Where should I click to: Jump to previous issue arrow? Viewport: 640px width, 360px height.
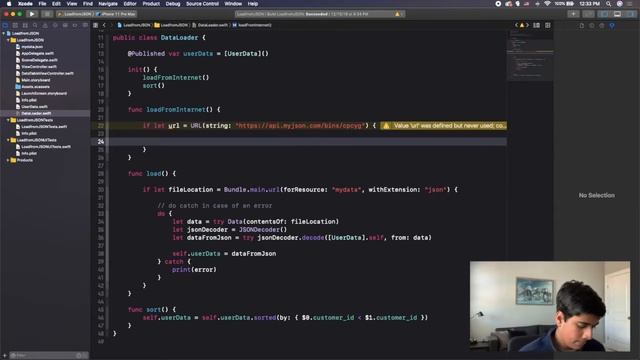516,25
